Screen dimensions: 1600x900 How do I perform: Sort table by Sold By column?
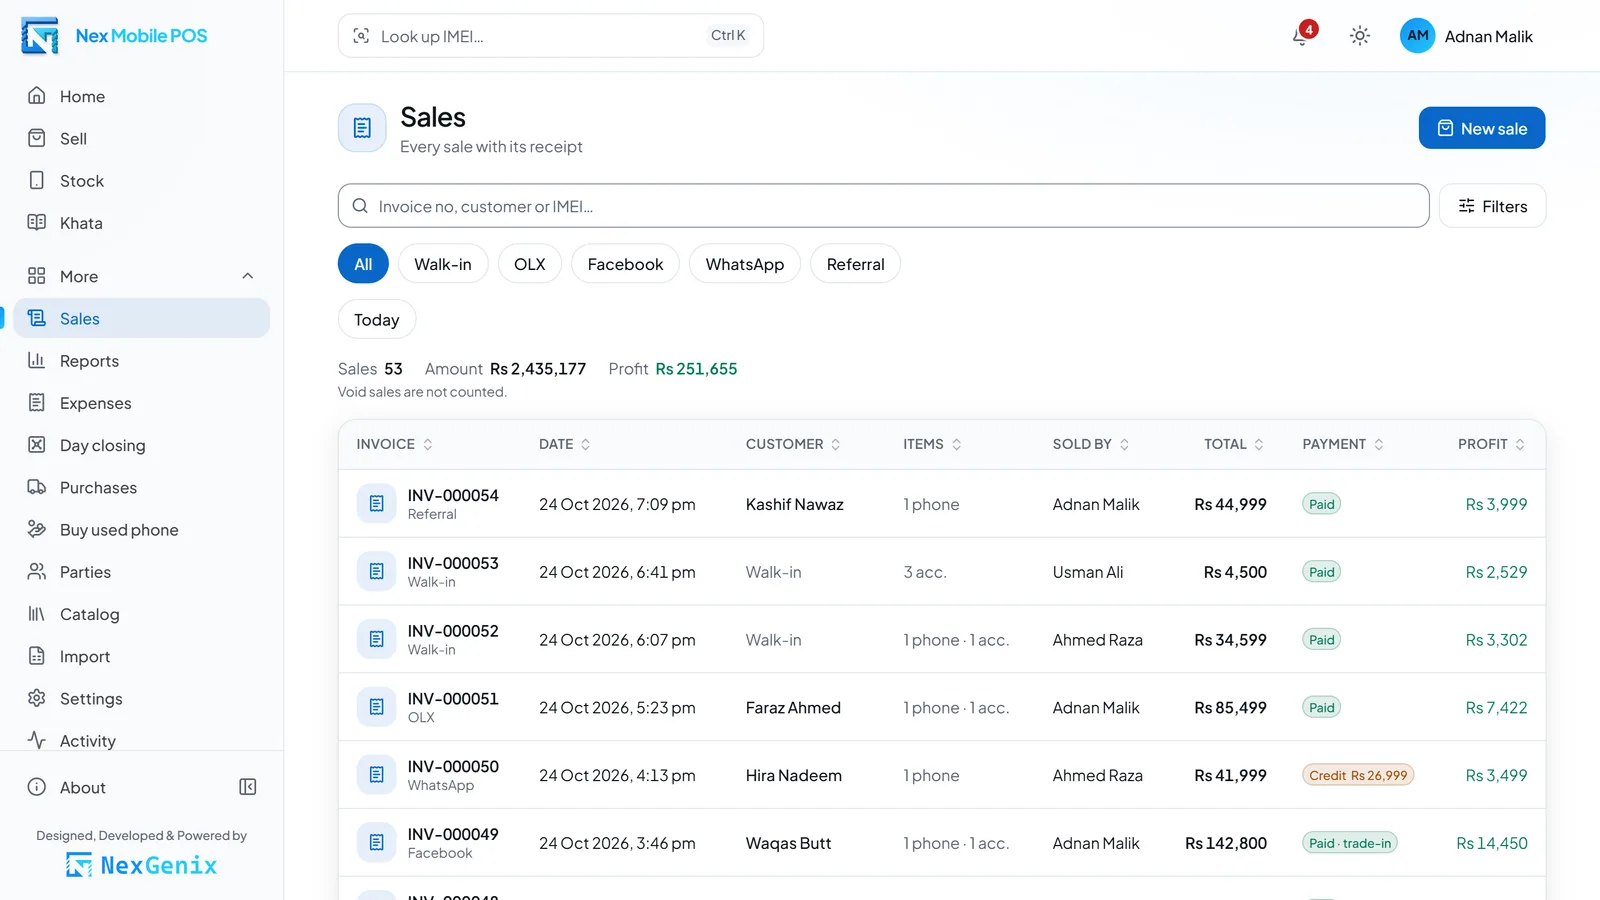1091,444
